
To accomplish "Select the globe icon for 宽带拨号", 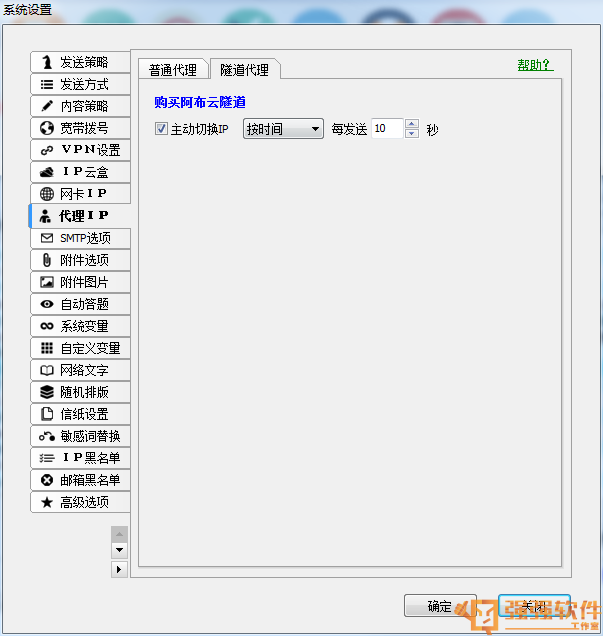I will click(x=47, y=128).
